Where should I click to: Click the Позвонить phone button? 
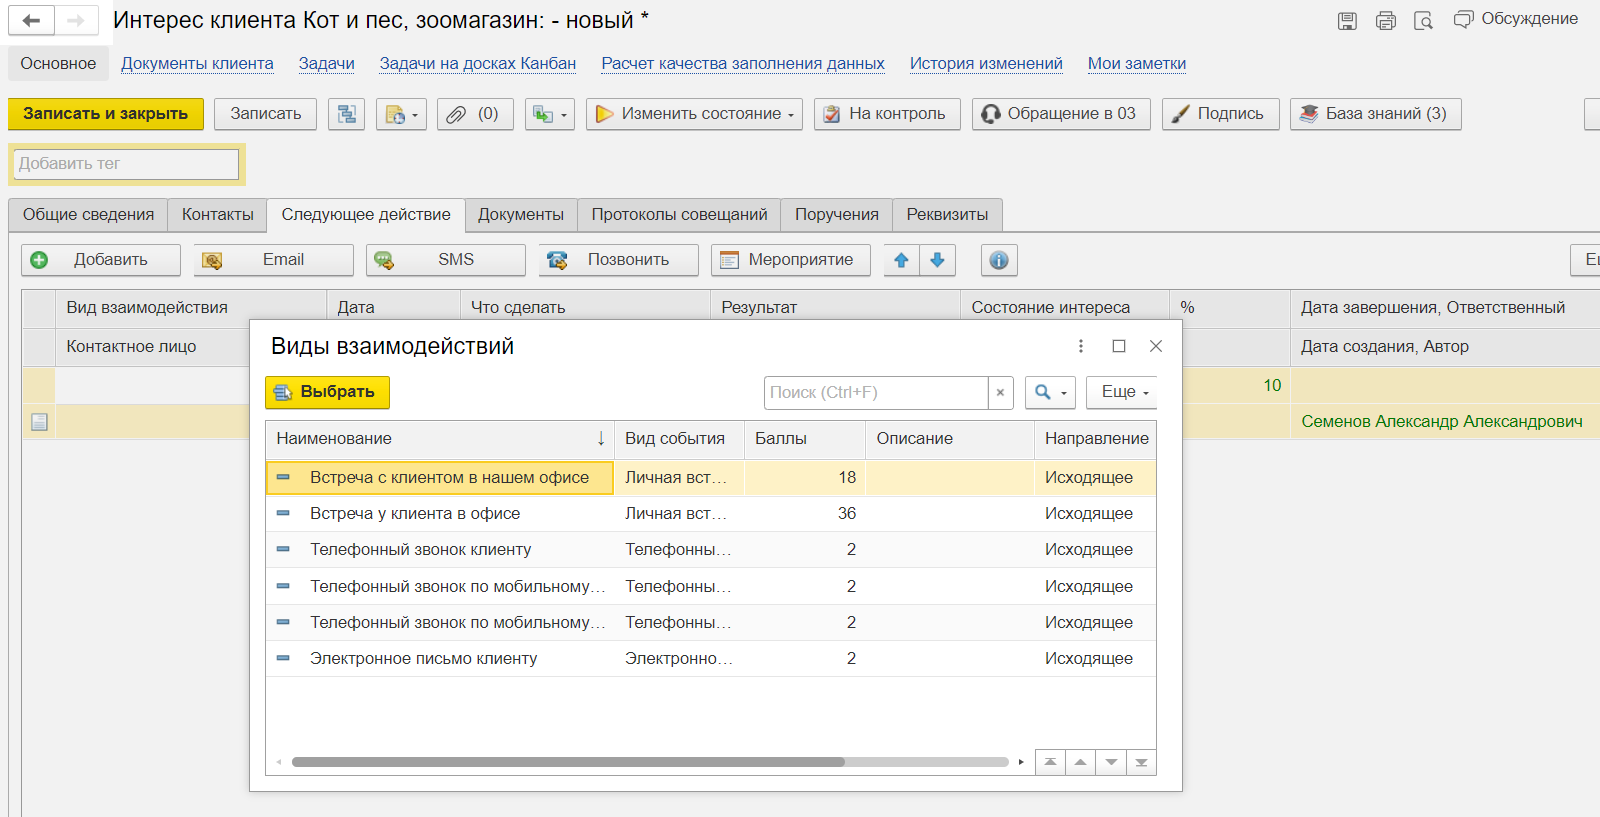point(619,260)
